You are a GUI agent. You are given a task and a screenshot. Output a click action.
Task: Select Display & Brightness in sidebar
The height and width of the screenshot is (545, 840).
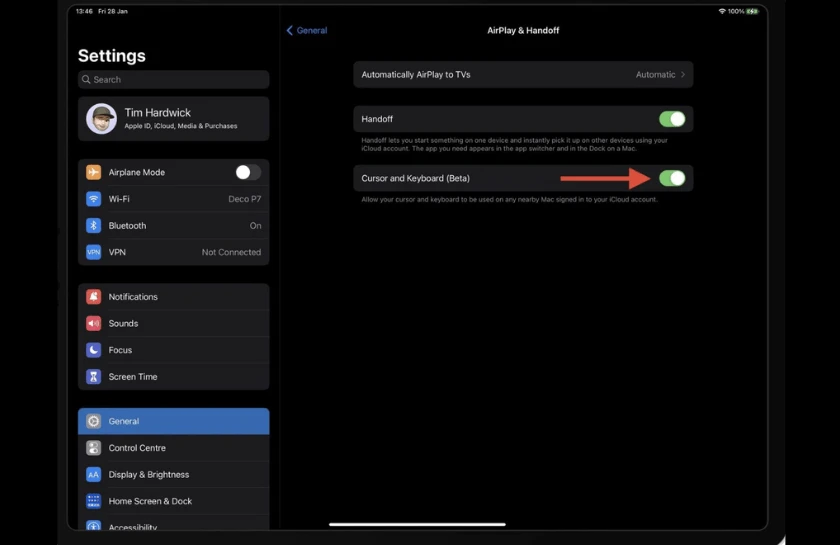[x=174, y=474]
